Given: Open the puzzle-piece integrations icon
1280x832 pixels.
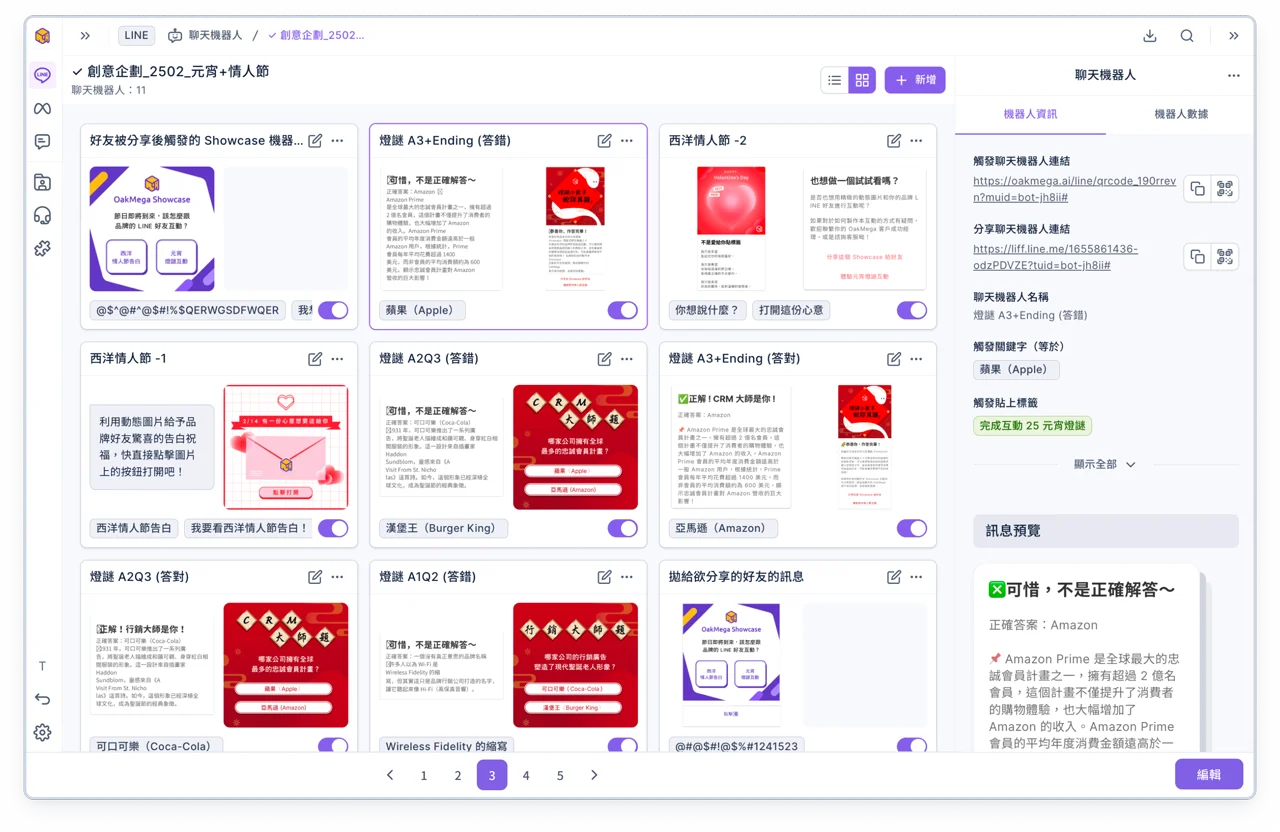Looking at the screenshot, I should [x=42, y=248].
